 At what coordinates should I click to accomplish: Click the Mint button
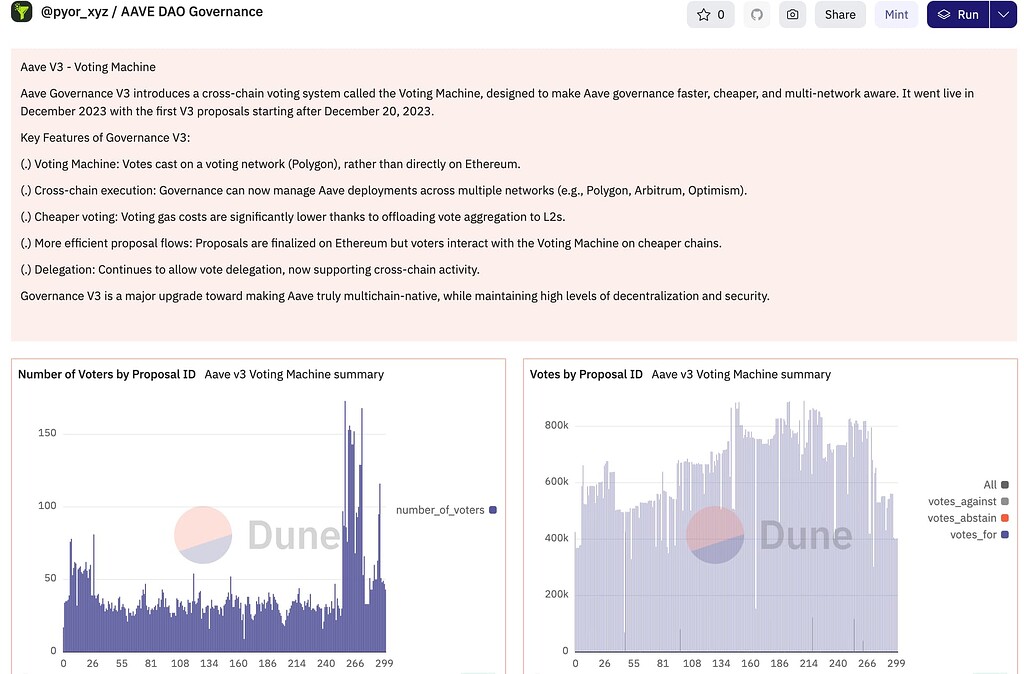point(895,14)
